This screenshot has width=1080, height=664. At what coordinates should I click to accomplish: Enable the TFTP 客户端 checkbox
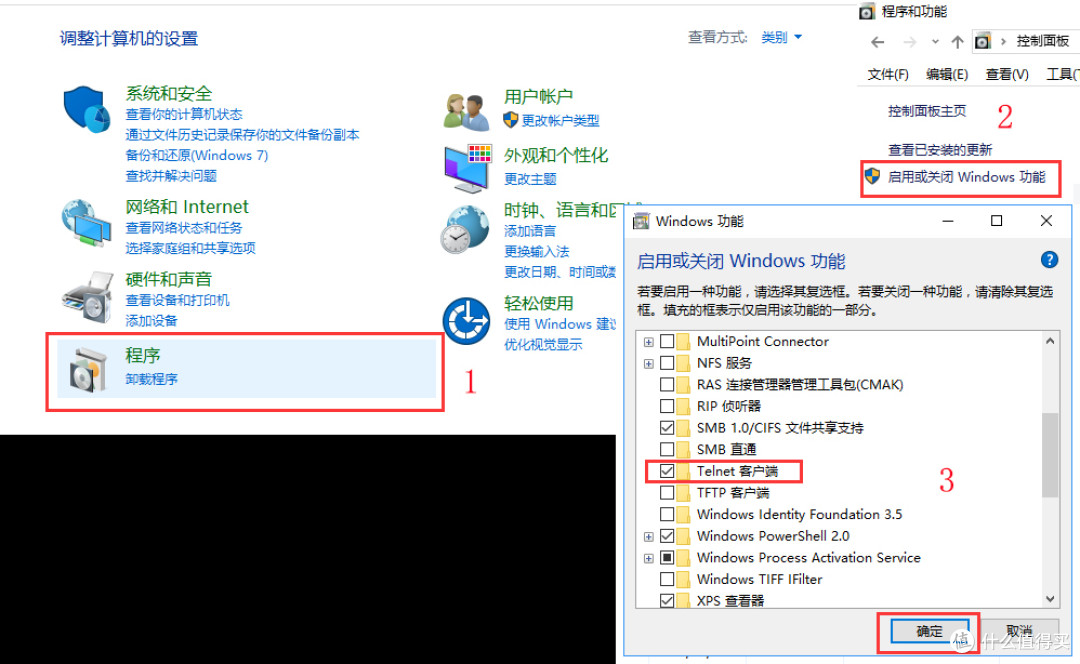(x=667, y=493)
